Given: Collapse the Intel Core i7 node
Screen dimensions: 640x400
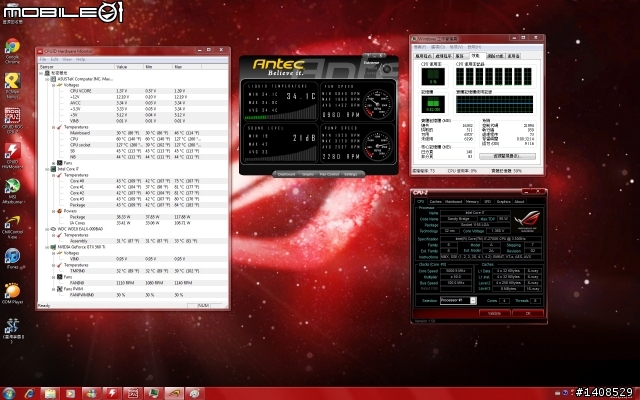Looking at the screenshot, I should (x=47, y=169).
